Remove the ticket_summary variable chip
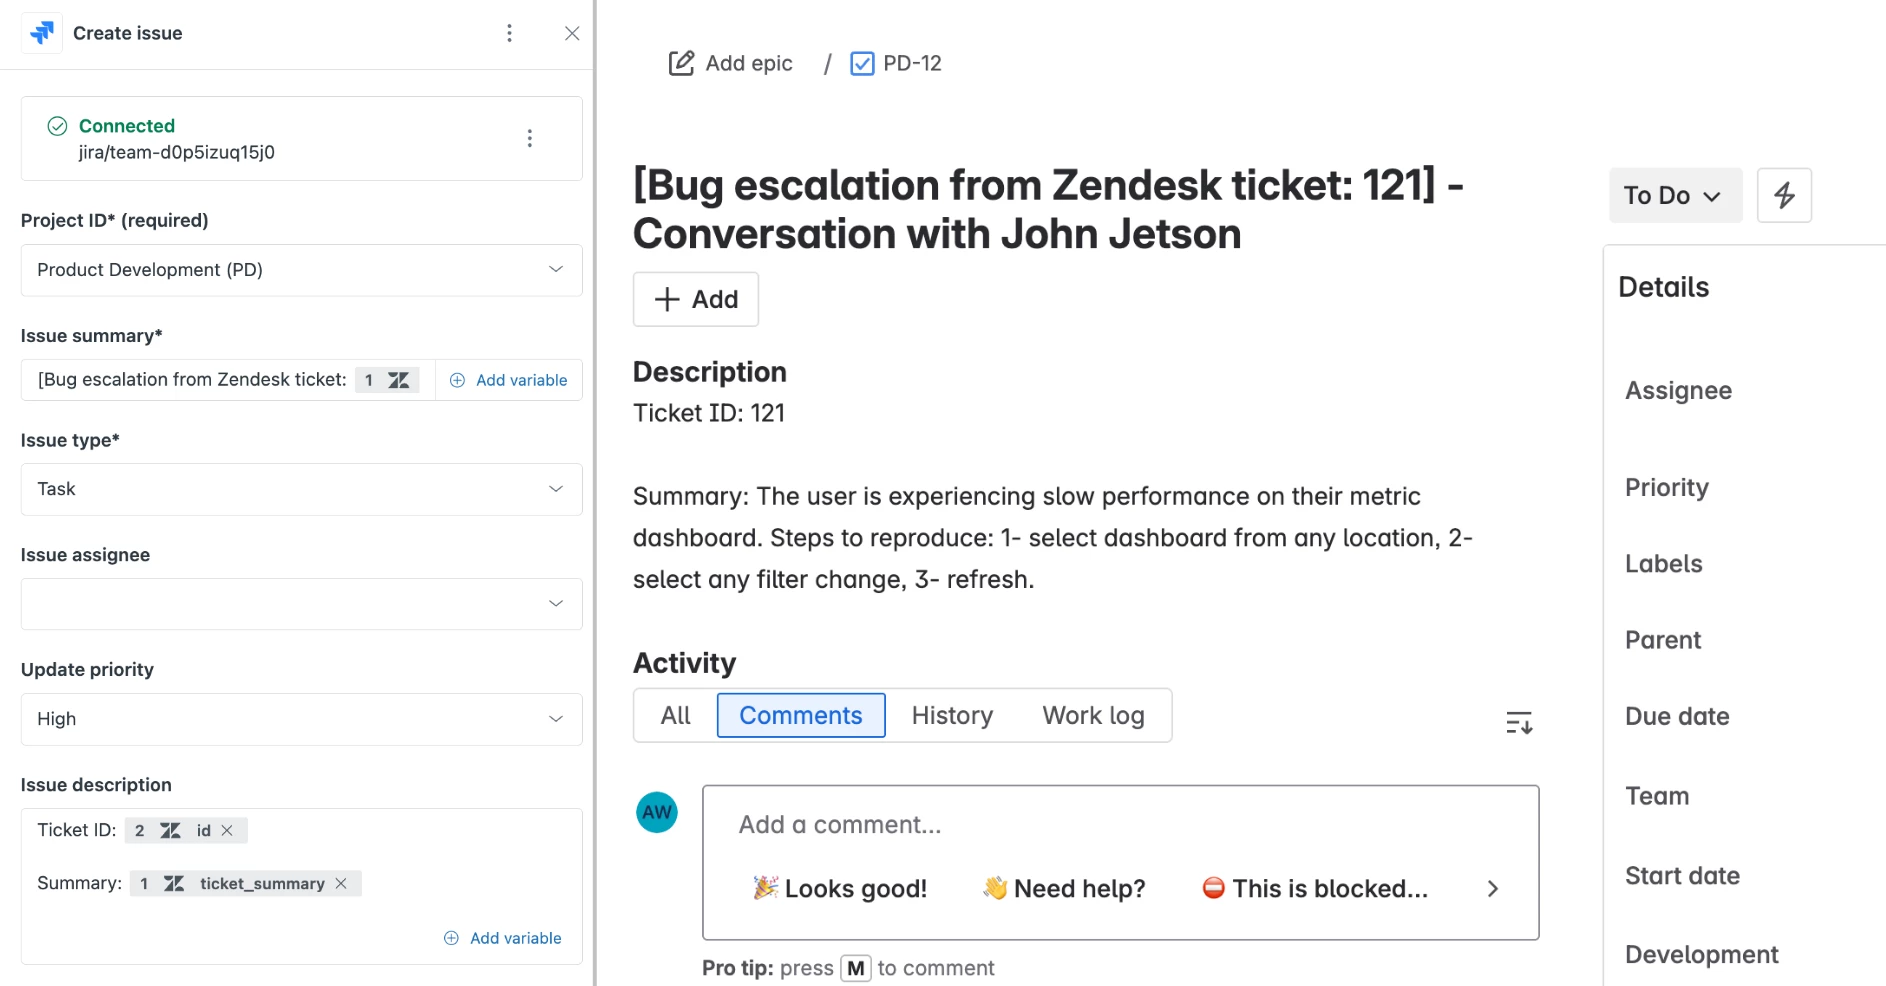 pos(342,883)
